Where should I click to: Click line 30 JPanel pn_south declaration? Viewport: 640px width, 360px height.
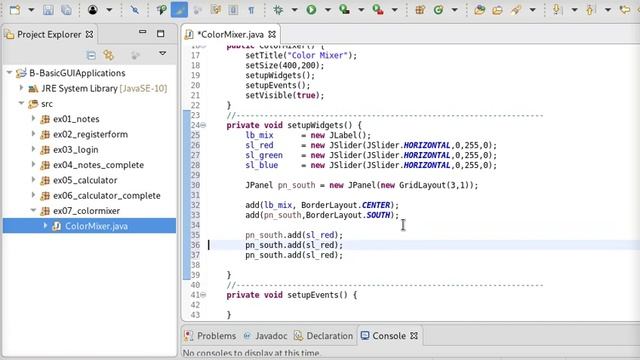pos(361,185)
